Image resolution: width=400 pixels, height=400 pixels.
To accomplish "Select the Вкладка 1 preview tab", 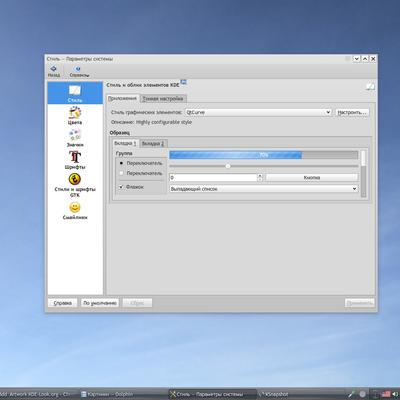I will pyautogui.click(x=125, y=143).
